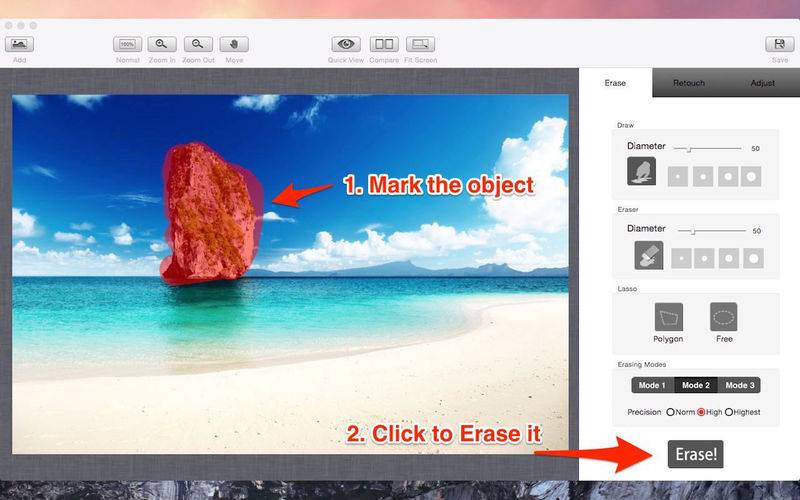The height and width of the screenshot is (500, 800).
Task: Pick the smallest Eraser size preset
Action: [681, 259]
